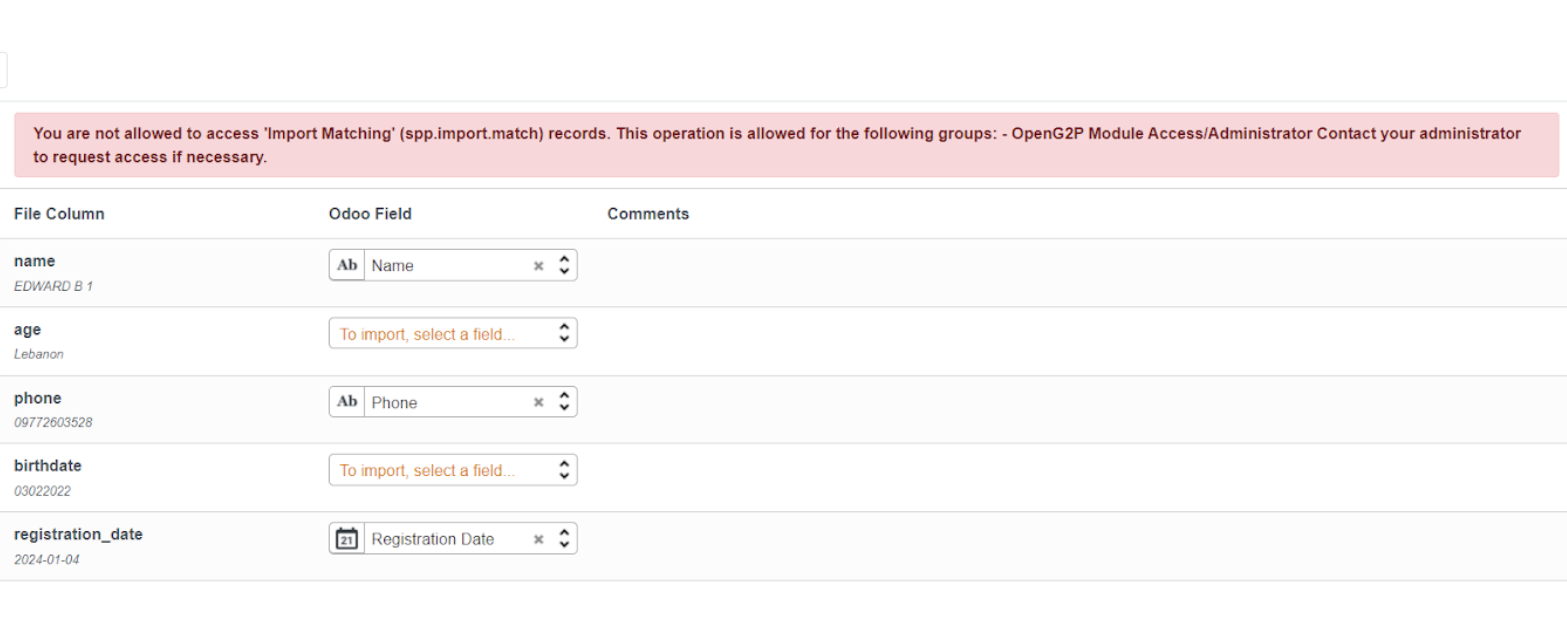Click the phone row value 09772603528
The width and height of the screenshot is (1567, 626).
(53, 422)
